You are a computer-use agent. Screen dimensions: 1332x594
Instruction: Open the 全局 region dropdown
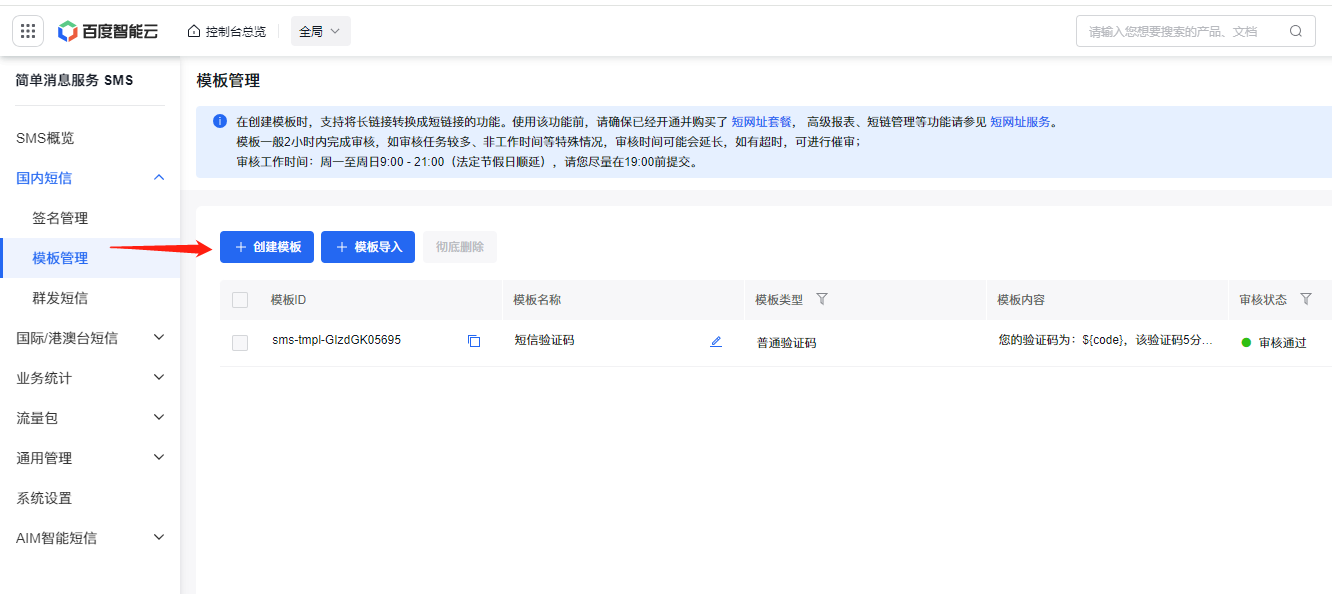tap(320, 31)
